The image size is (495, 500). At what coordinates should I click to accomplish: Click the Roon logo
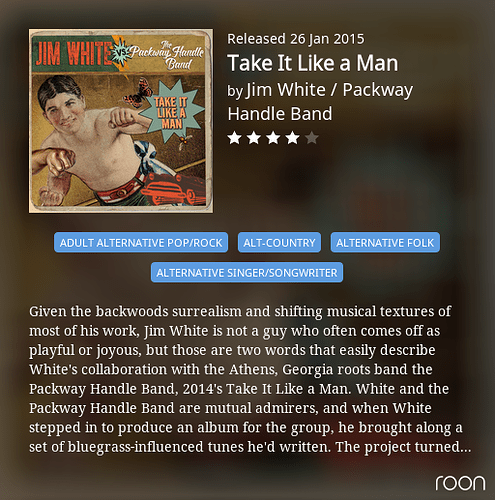pos(460,483)
